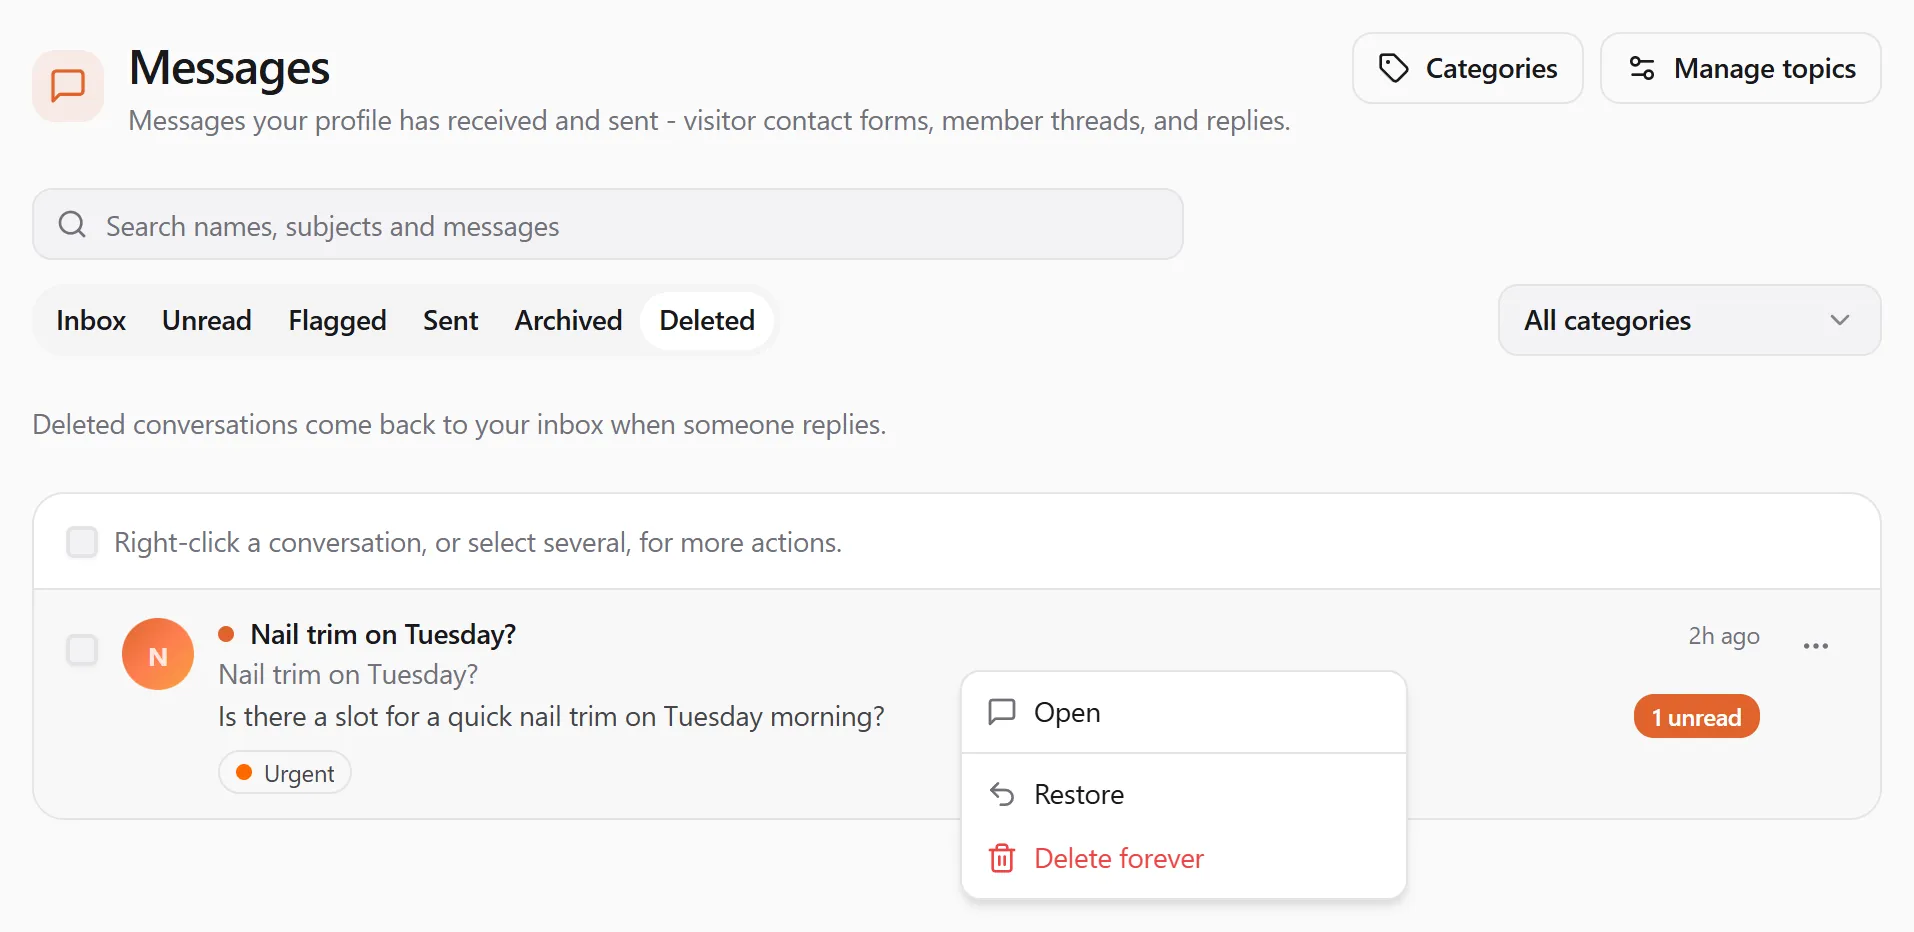Click the sliders icon in Manage topics
Image resolution: width=1914 pixels, height=932 pixels.
coord(1642,68)
